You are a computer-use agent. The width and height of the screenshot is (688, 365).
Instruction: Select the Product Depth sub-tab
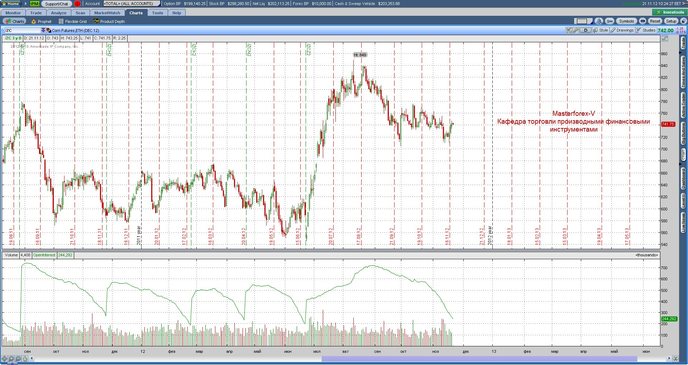[x=109, y=21]
